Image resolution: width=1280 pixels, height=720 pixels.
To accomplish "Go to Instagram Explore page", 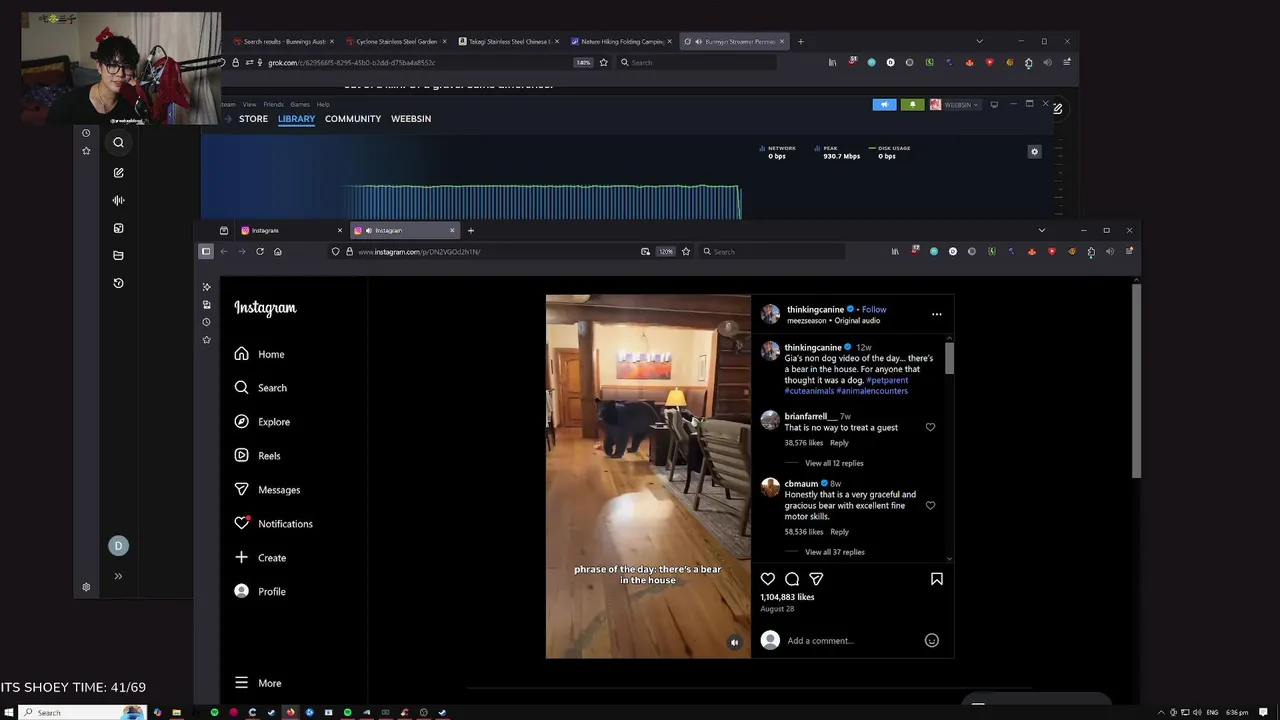I will pyautogui.click(x=262, y=422).
